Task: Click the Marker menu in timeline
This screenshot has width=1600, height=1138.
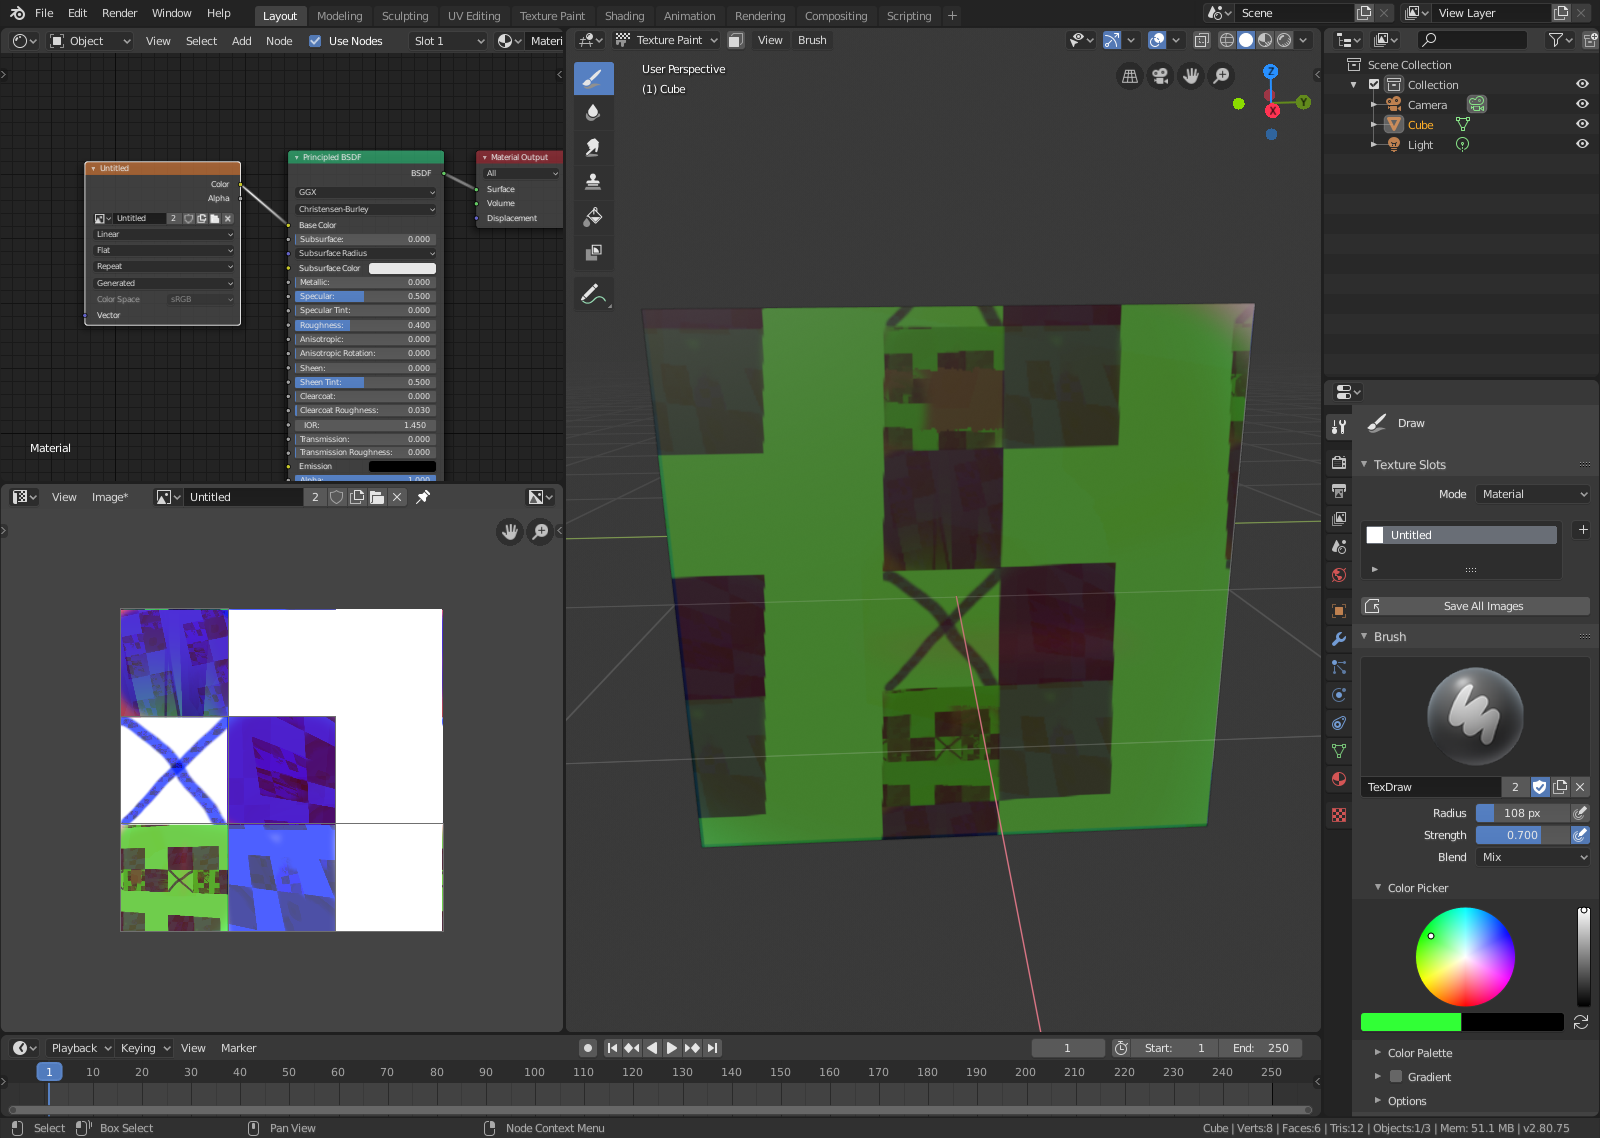Action: pyautogui.click(x=238, y=1048)
